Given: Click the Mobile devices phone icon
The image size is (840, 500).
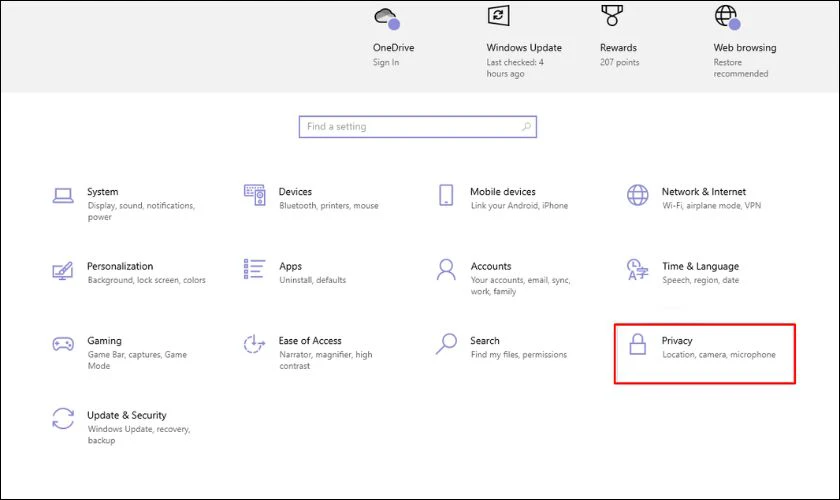Looking at the screenshot, I should click(x=446, y=195).
